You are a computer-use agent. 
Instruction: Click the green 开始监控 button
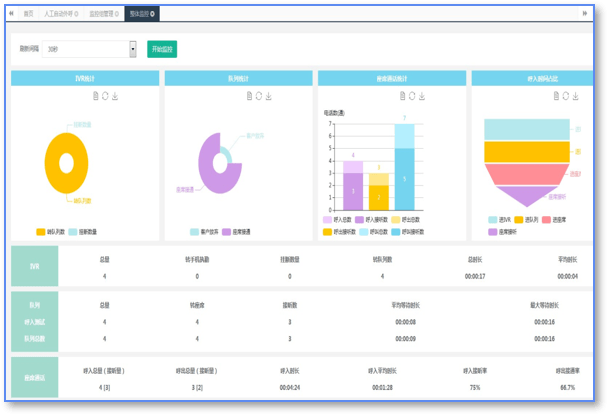(161, 49)
